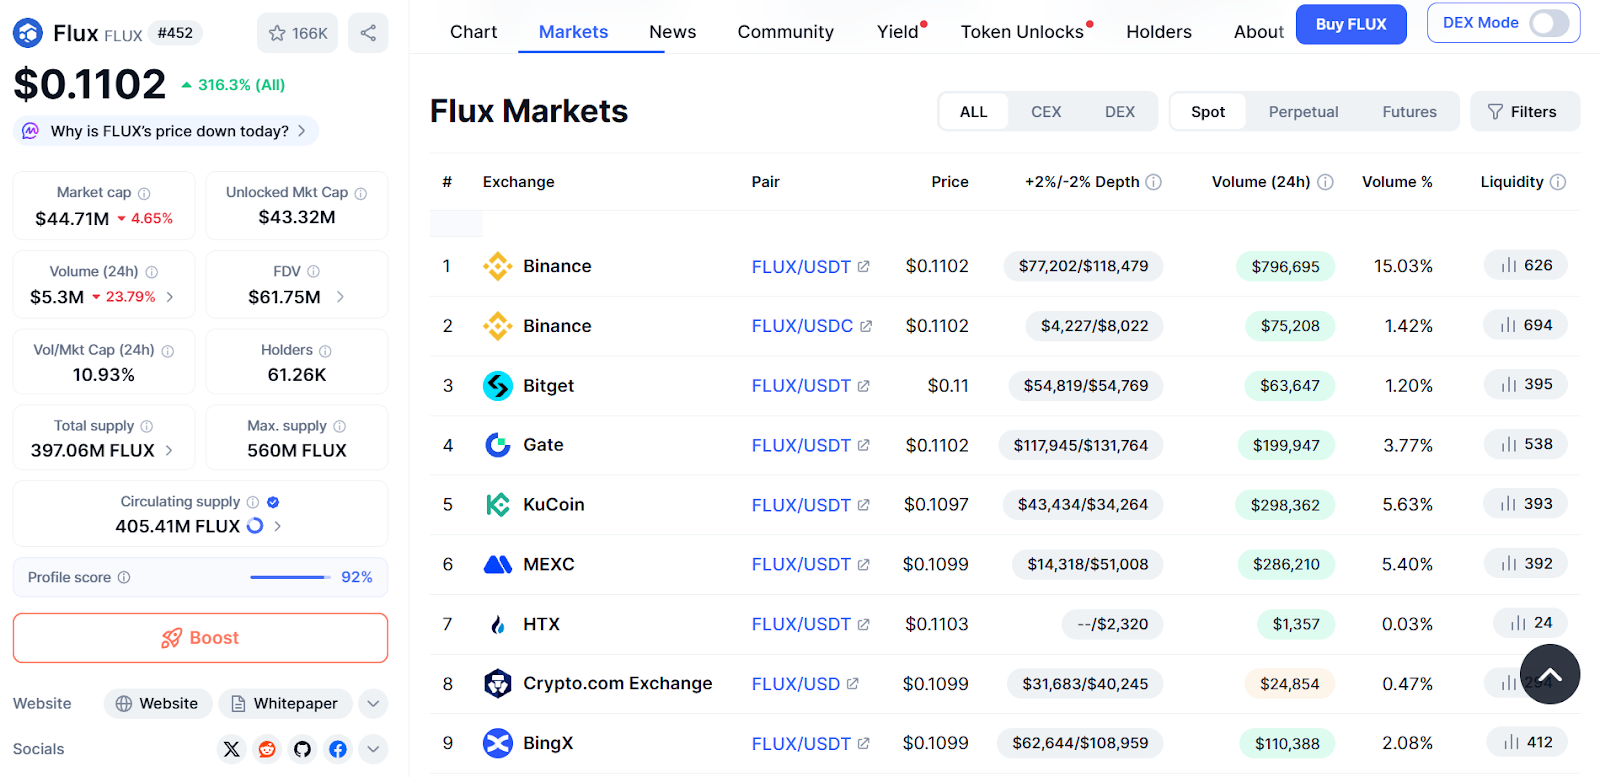The image size is (1600, 777).
Task: Open the Reddit social link
Action: 267,749
